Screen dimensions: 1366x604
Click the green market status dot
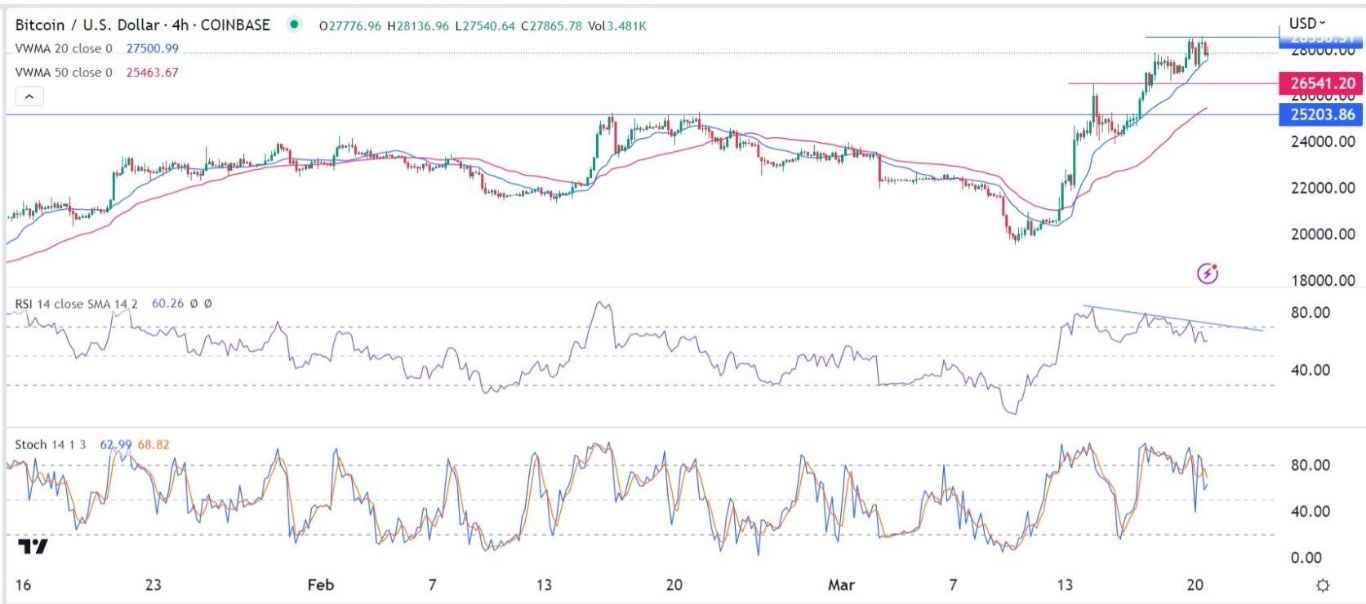pos(293,25)
